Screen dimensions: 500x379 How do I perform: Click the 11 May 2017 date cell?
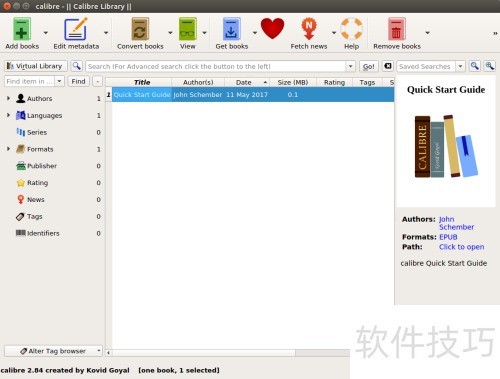tap(247, 94)
